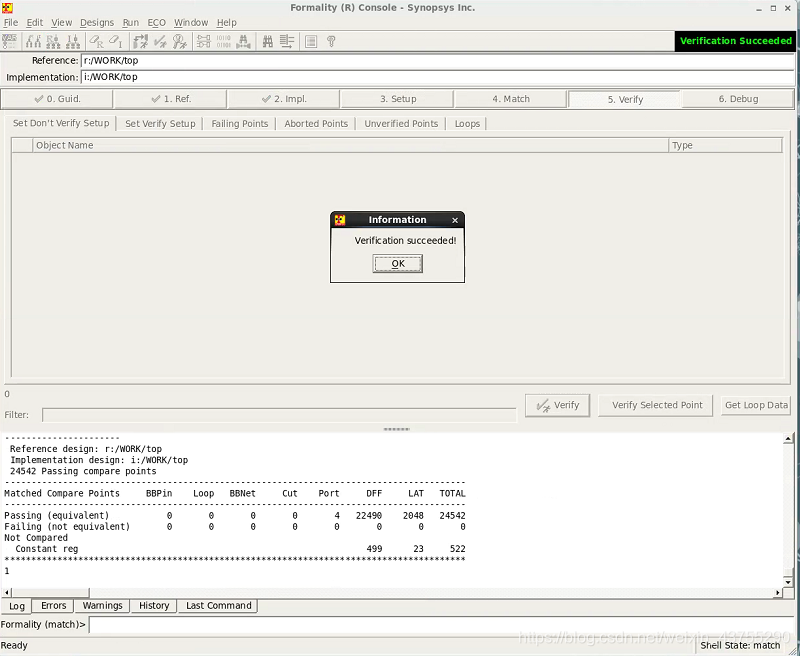Go to the 6. Debug step tab
The image size is (800, 656).
[738, 99]
